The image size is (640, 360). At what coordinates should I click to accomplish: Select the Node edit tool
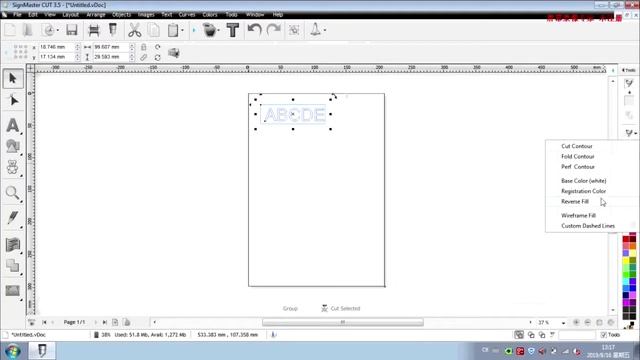tap(13, 100)
